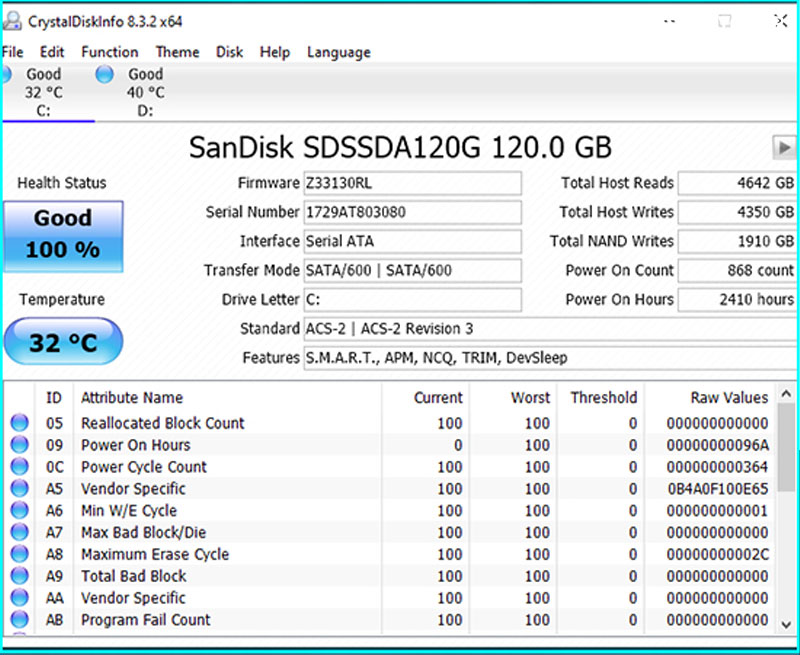The width and height of the screenshot is (800, 655).
Task: Click the status orb beside Power On Hours
Action: 19,445
